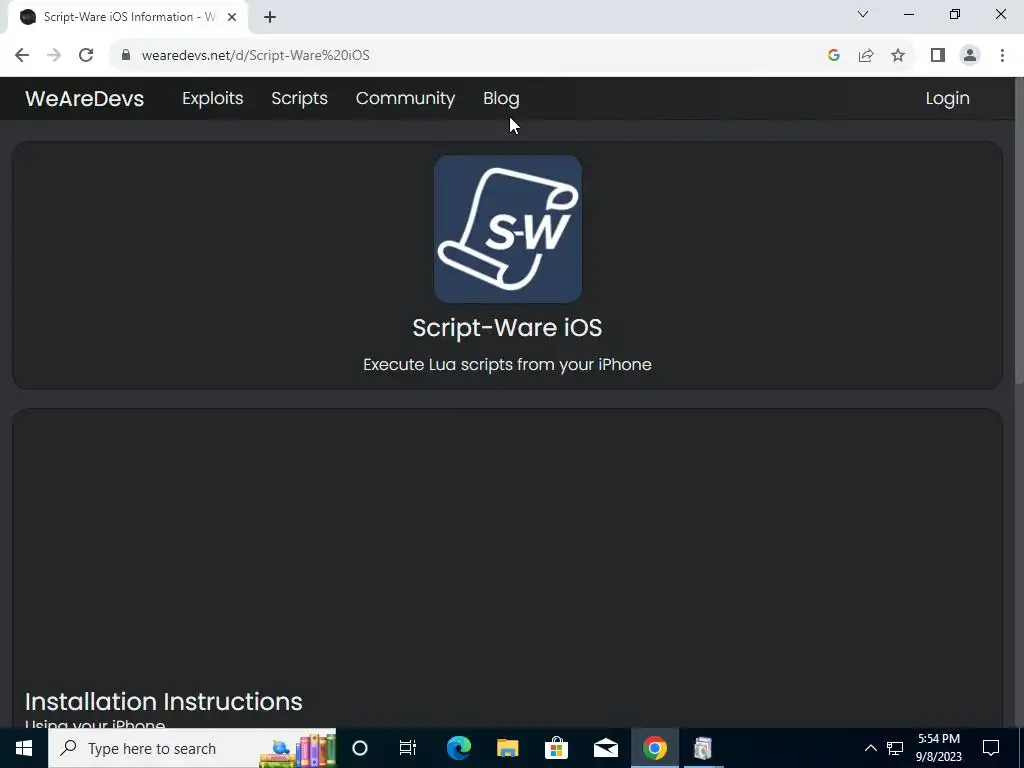Reload the current page
1024x768 pixels.
click(x=86, y=56)
